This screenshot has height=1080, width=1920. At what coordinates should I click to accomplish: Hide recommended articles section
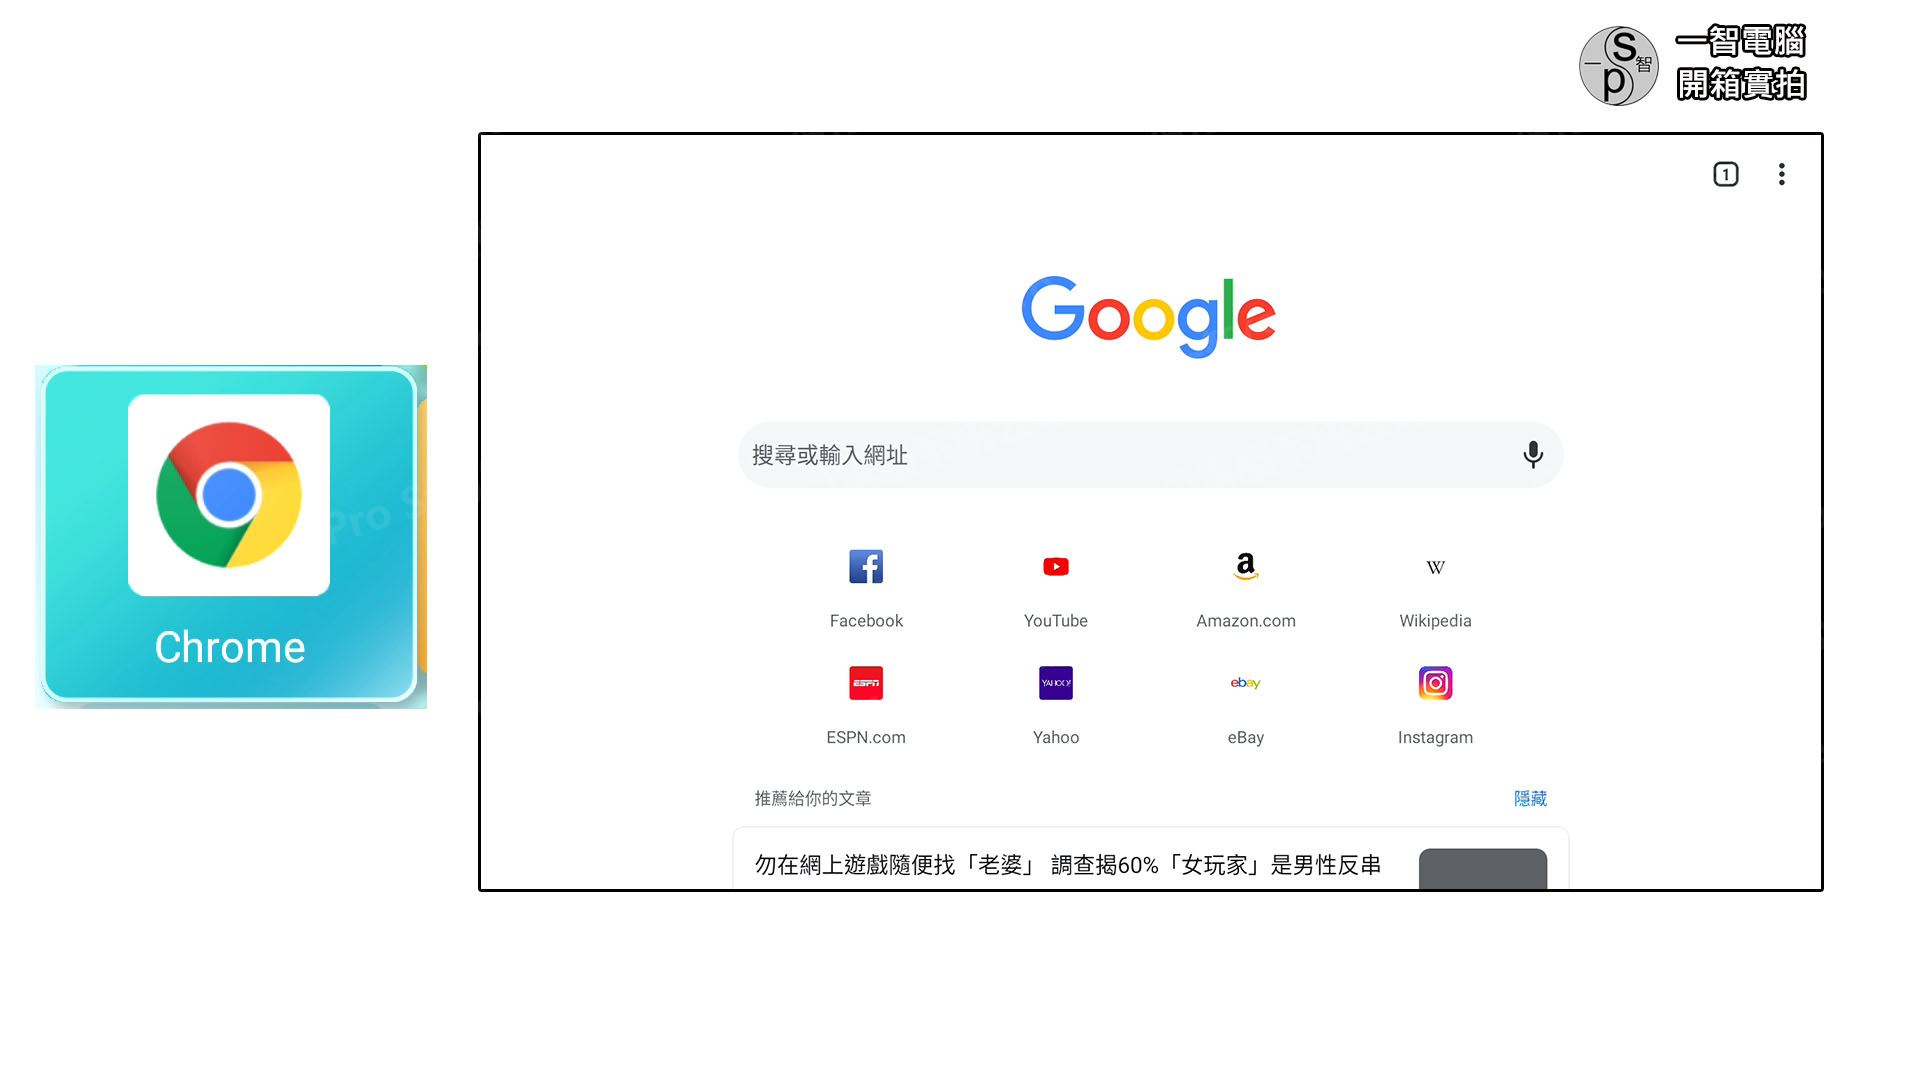[x=1530, y=798]
